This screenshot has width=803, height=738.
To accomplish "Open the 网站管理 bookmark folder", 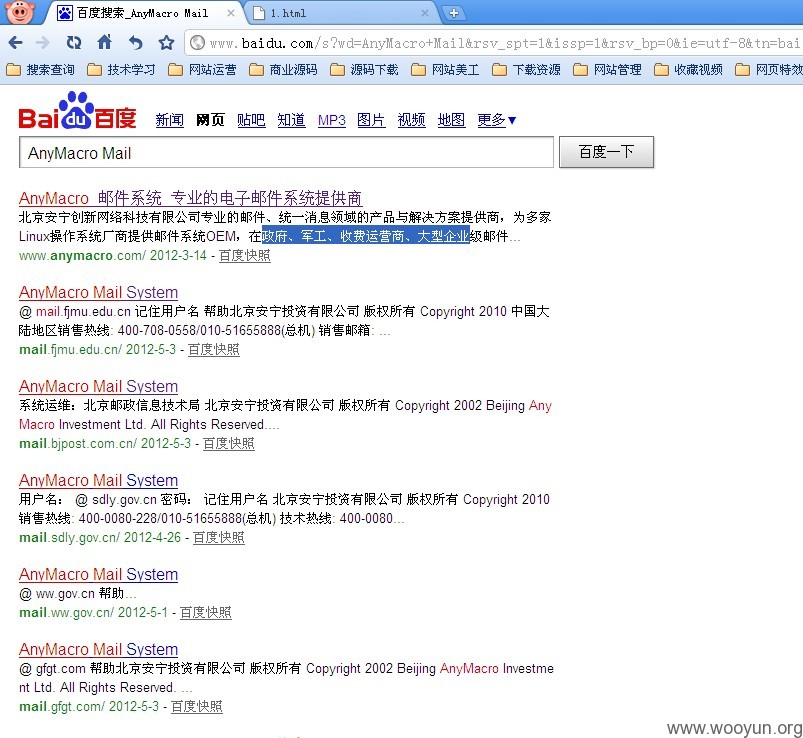I will pyautogui.click(x=607, y=70).
